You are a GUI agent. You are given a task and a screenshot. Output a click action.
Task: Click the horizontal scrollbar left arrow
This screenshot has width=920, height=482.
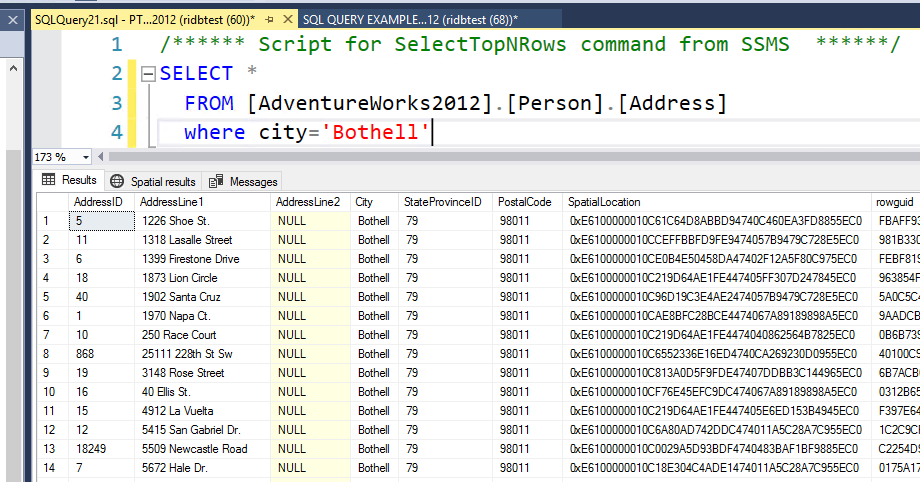(x=100, y=157)
